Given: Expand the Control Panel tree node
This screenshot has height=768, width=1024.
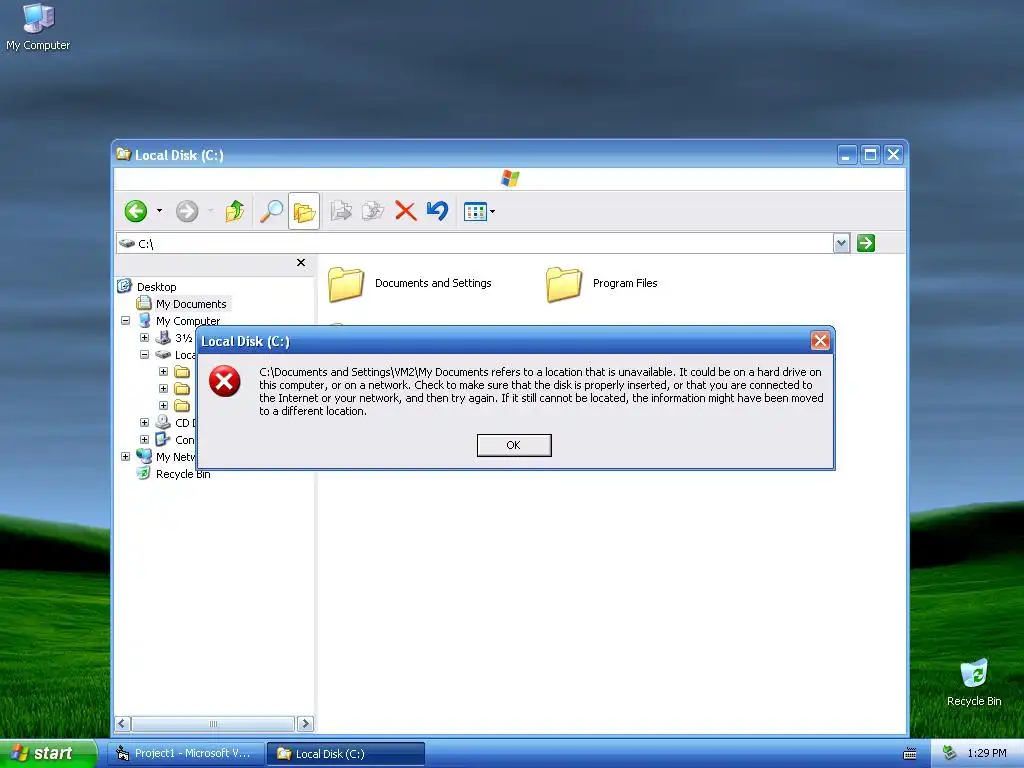Looking at the screenshot, I should 144,440.
